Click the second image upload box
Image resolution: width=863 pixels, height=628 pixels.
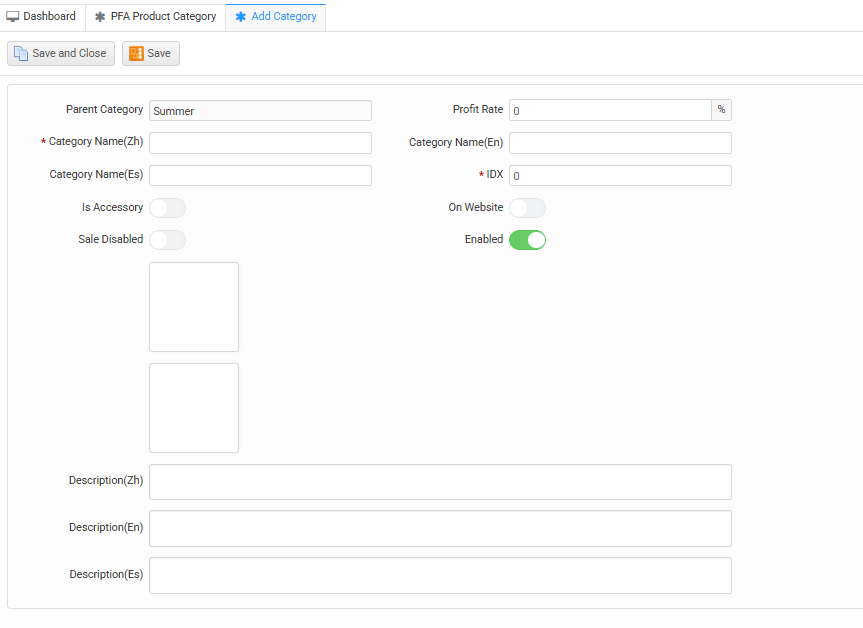[194, 408]
